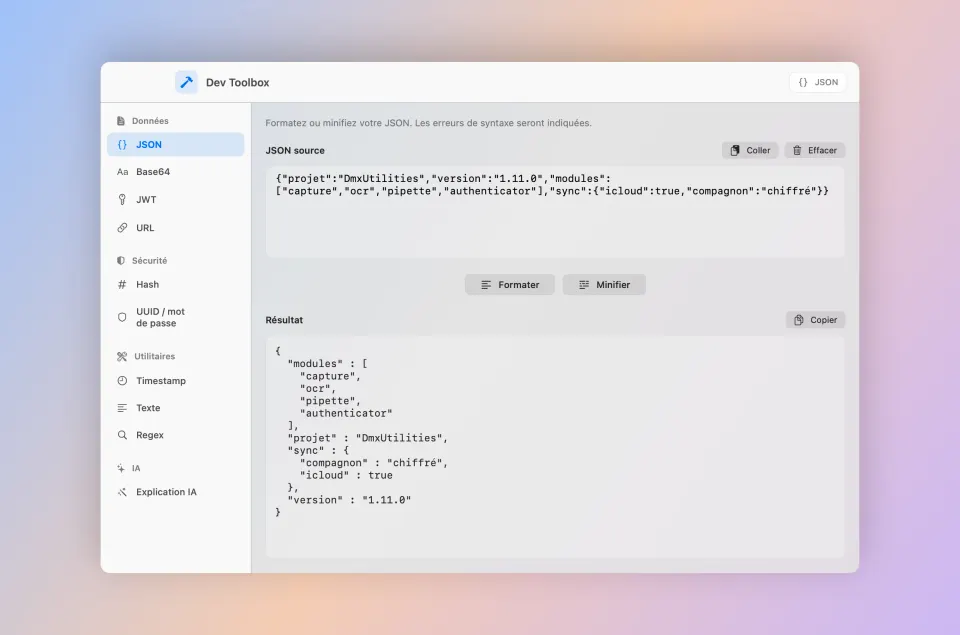This screenshot has width=960, height=635.
Task: Click the Texte lines icon
Action: [122, 408]
